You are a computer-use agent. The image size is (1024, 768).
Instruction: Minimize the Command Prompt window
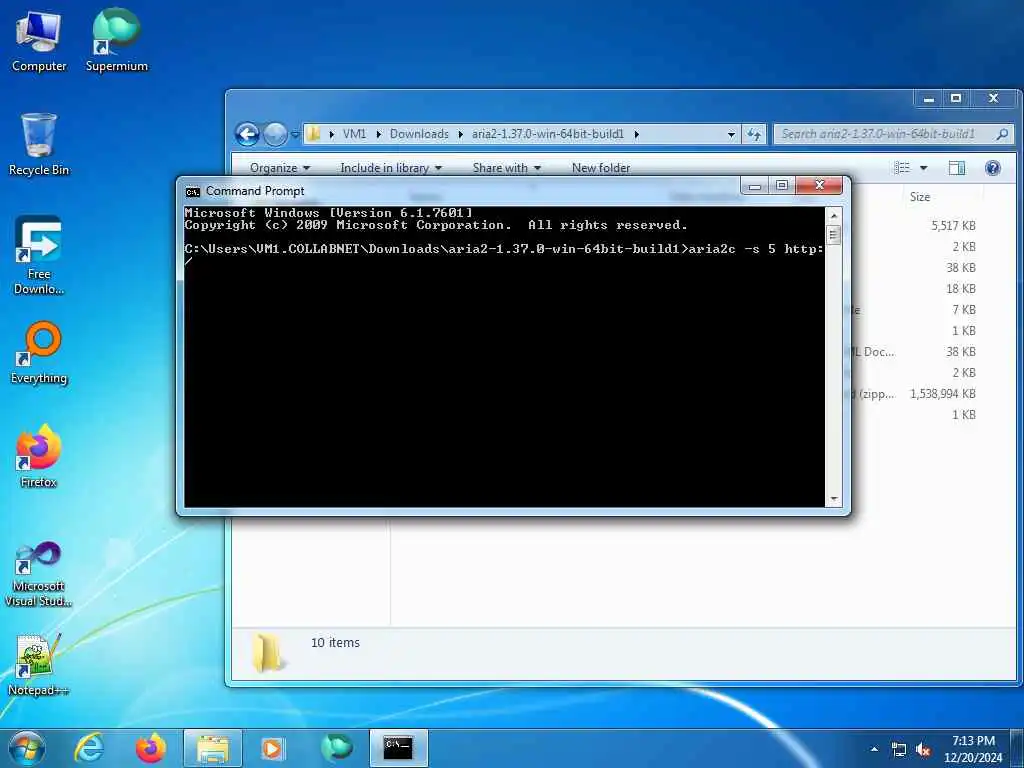pos(755,186)
